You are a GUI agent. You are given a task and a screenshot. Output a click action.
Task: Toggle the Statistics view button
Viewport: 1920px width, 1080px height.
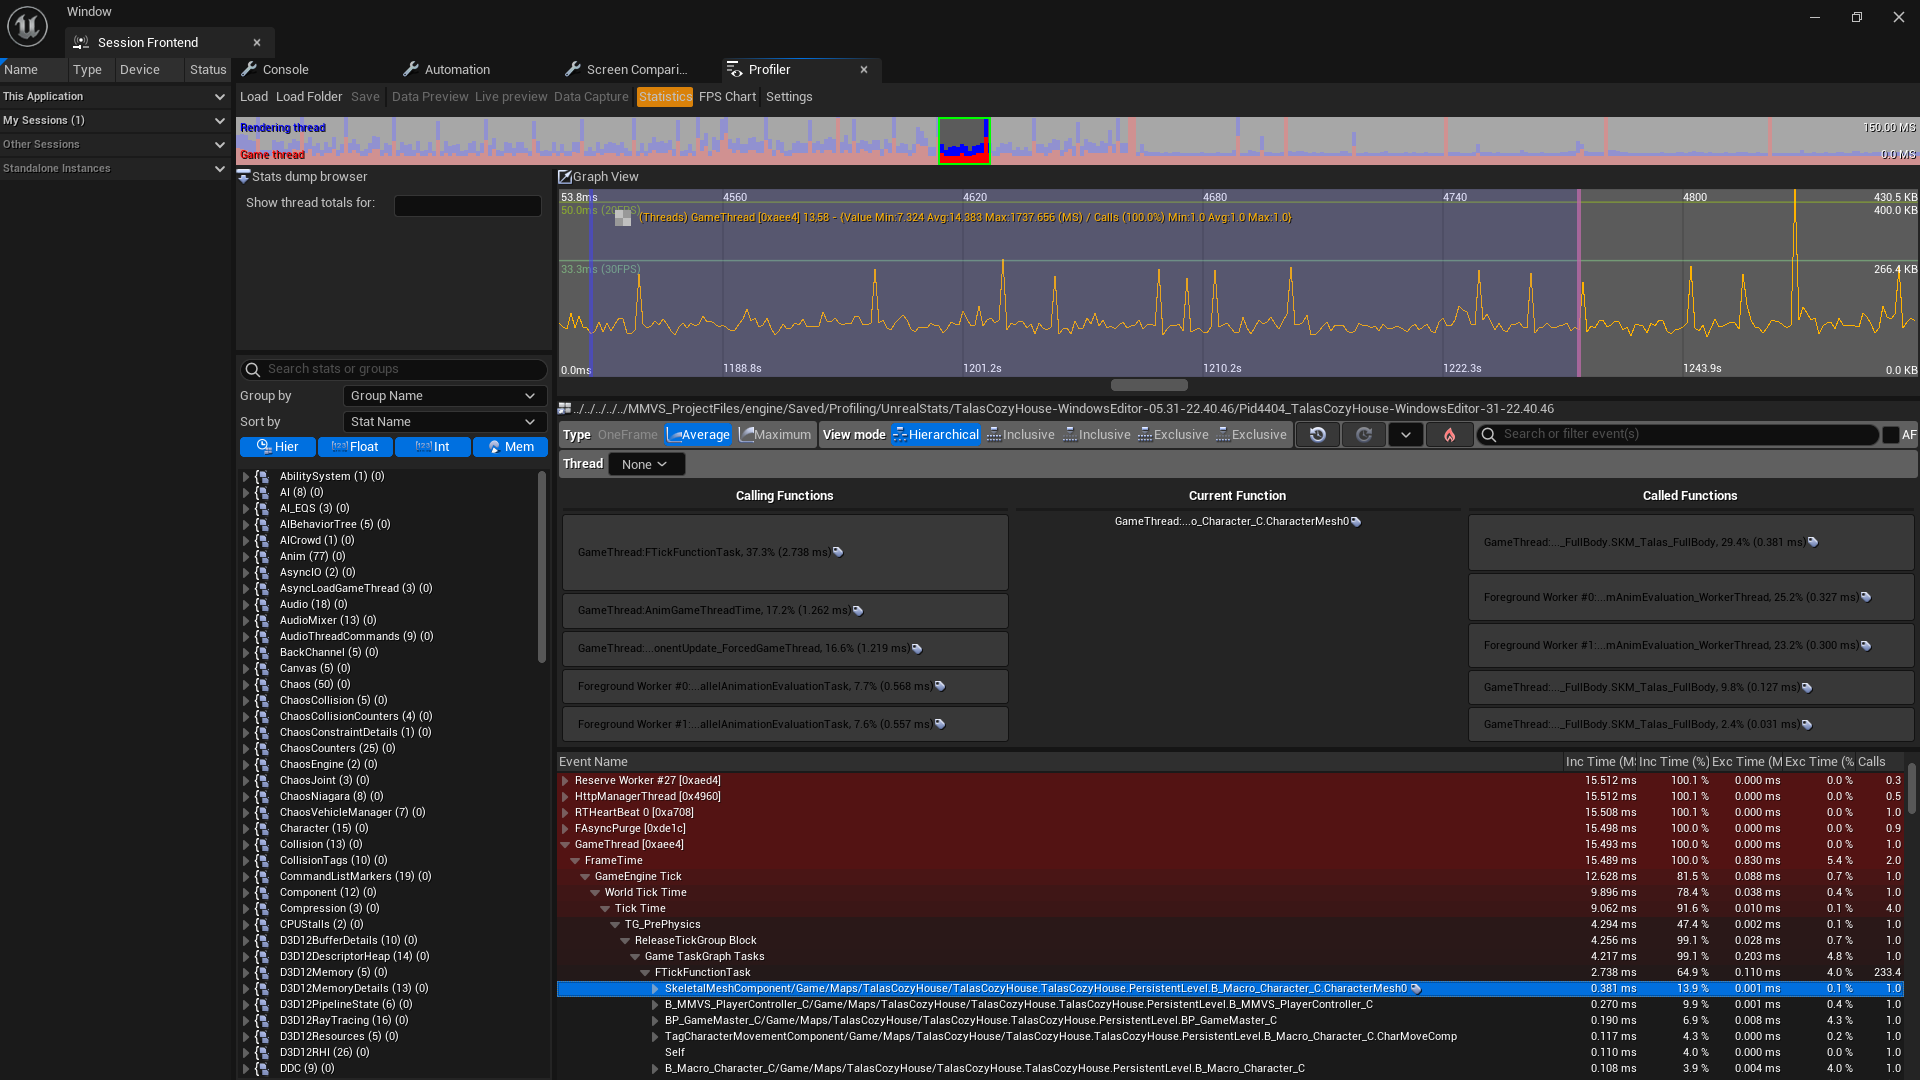665,97
